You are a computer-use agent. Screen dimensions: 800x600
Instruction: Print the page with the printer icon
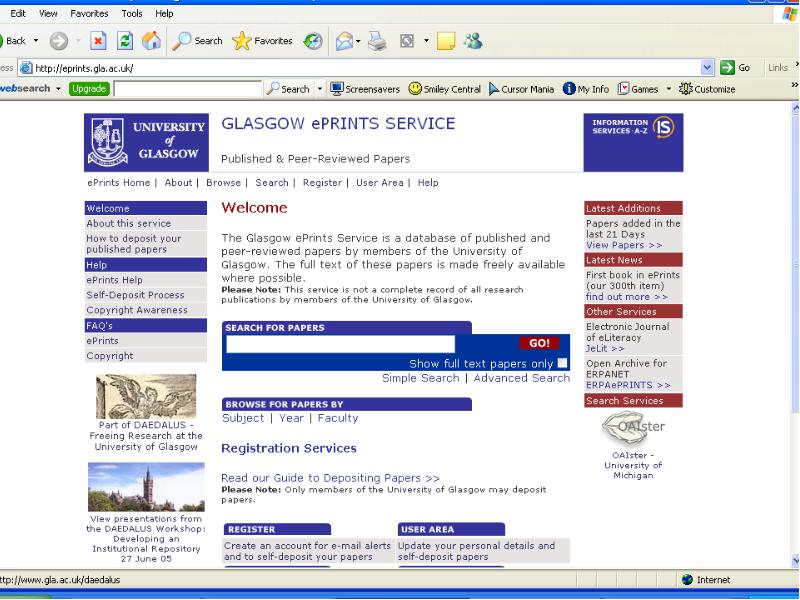(x=378, y=41)
